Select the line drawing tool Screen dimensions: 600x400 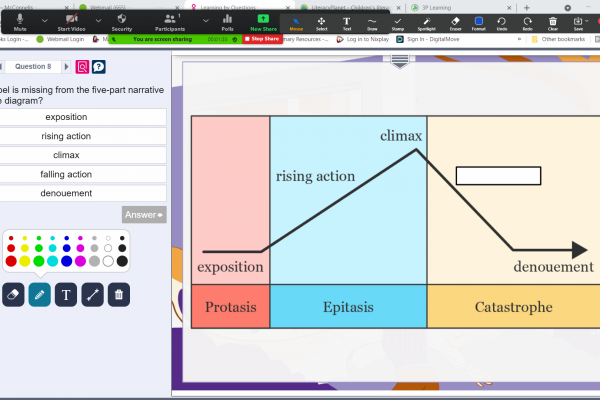coord(92,294)
